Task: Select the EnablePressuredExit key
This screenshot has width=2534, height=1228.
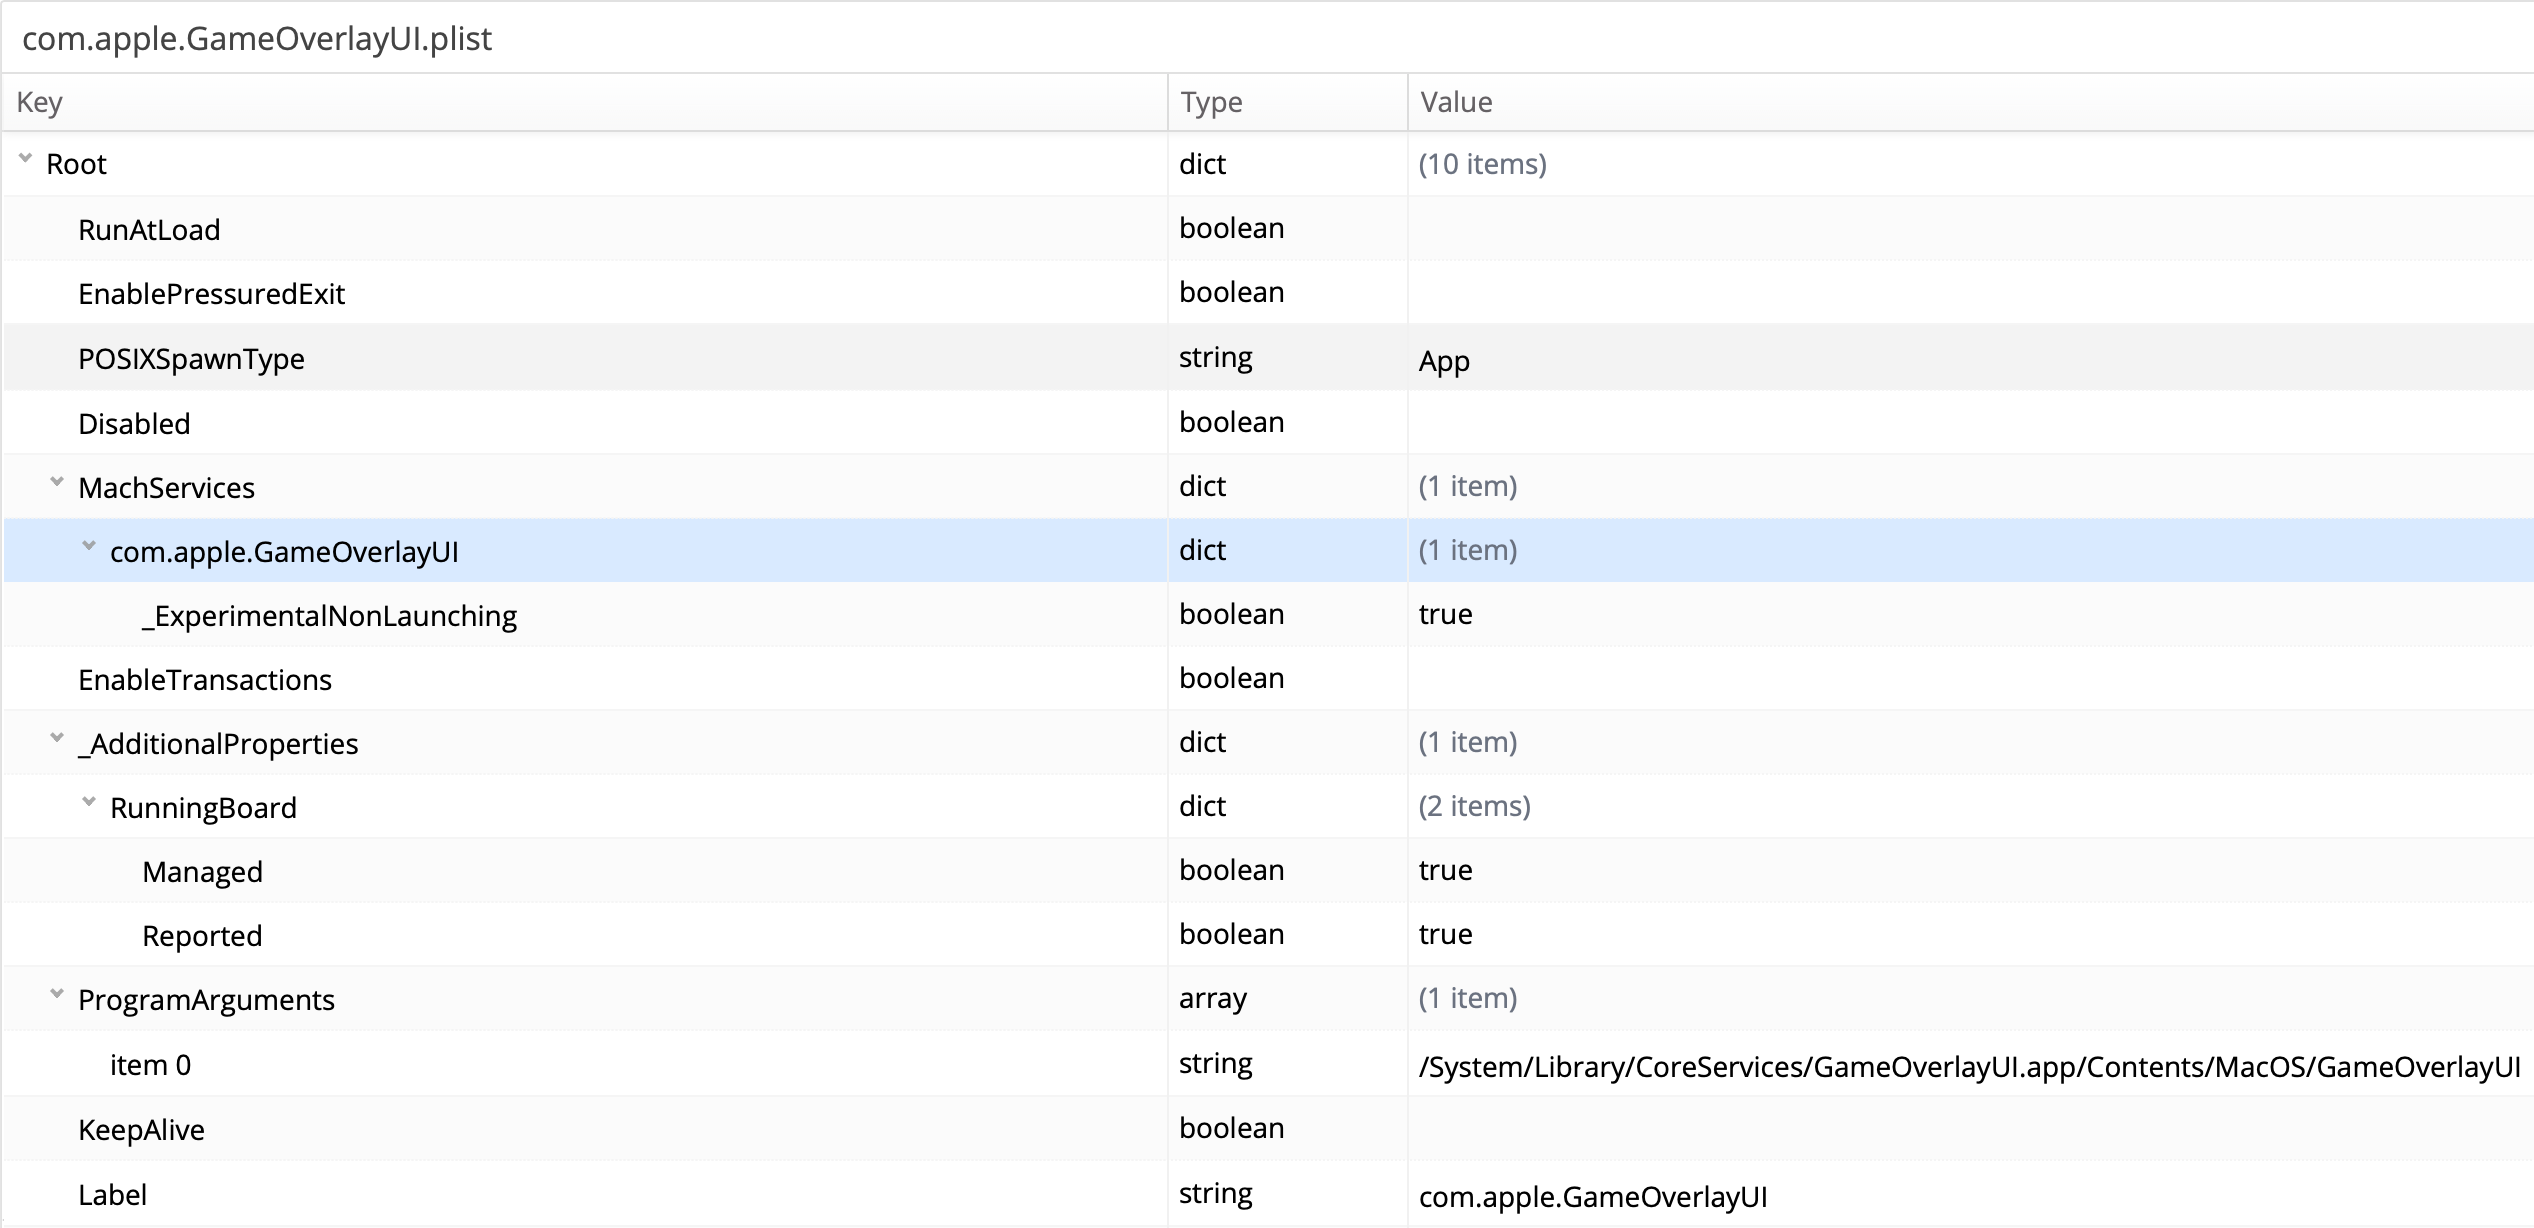Action: [211, 294]
